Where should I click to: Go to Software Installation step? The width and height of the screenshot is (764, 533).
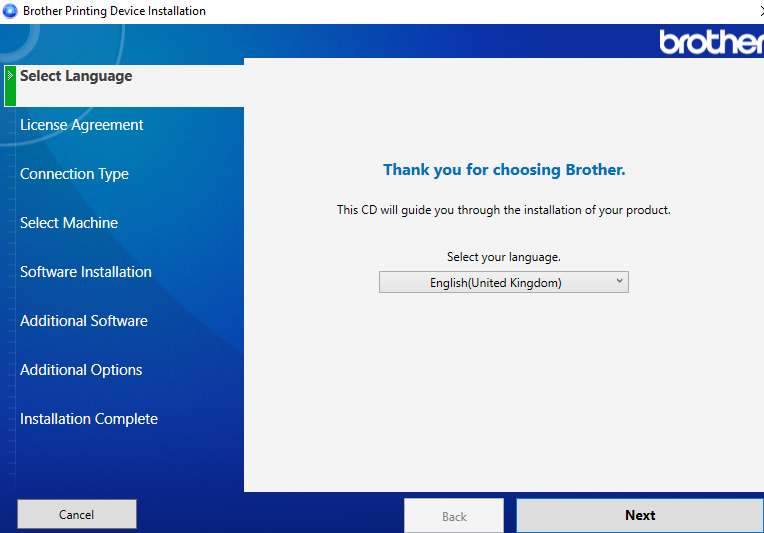86,272
